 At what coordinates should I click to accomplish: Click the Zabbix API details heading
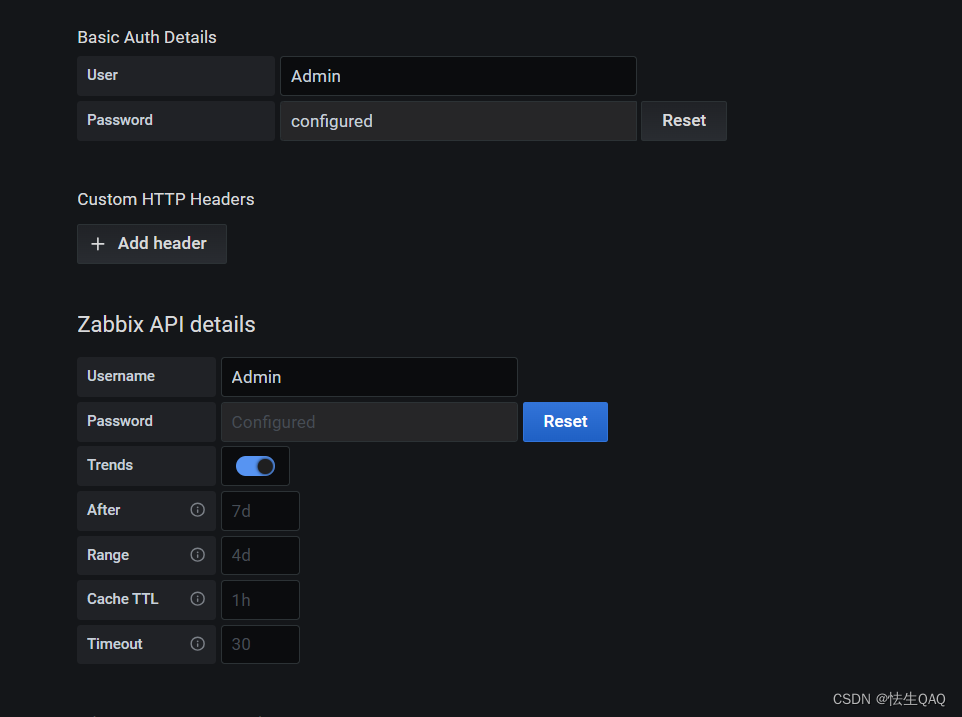(166, 324)
